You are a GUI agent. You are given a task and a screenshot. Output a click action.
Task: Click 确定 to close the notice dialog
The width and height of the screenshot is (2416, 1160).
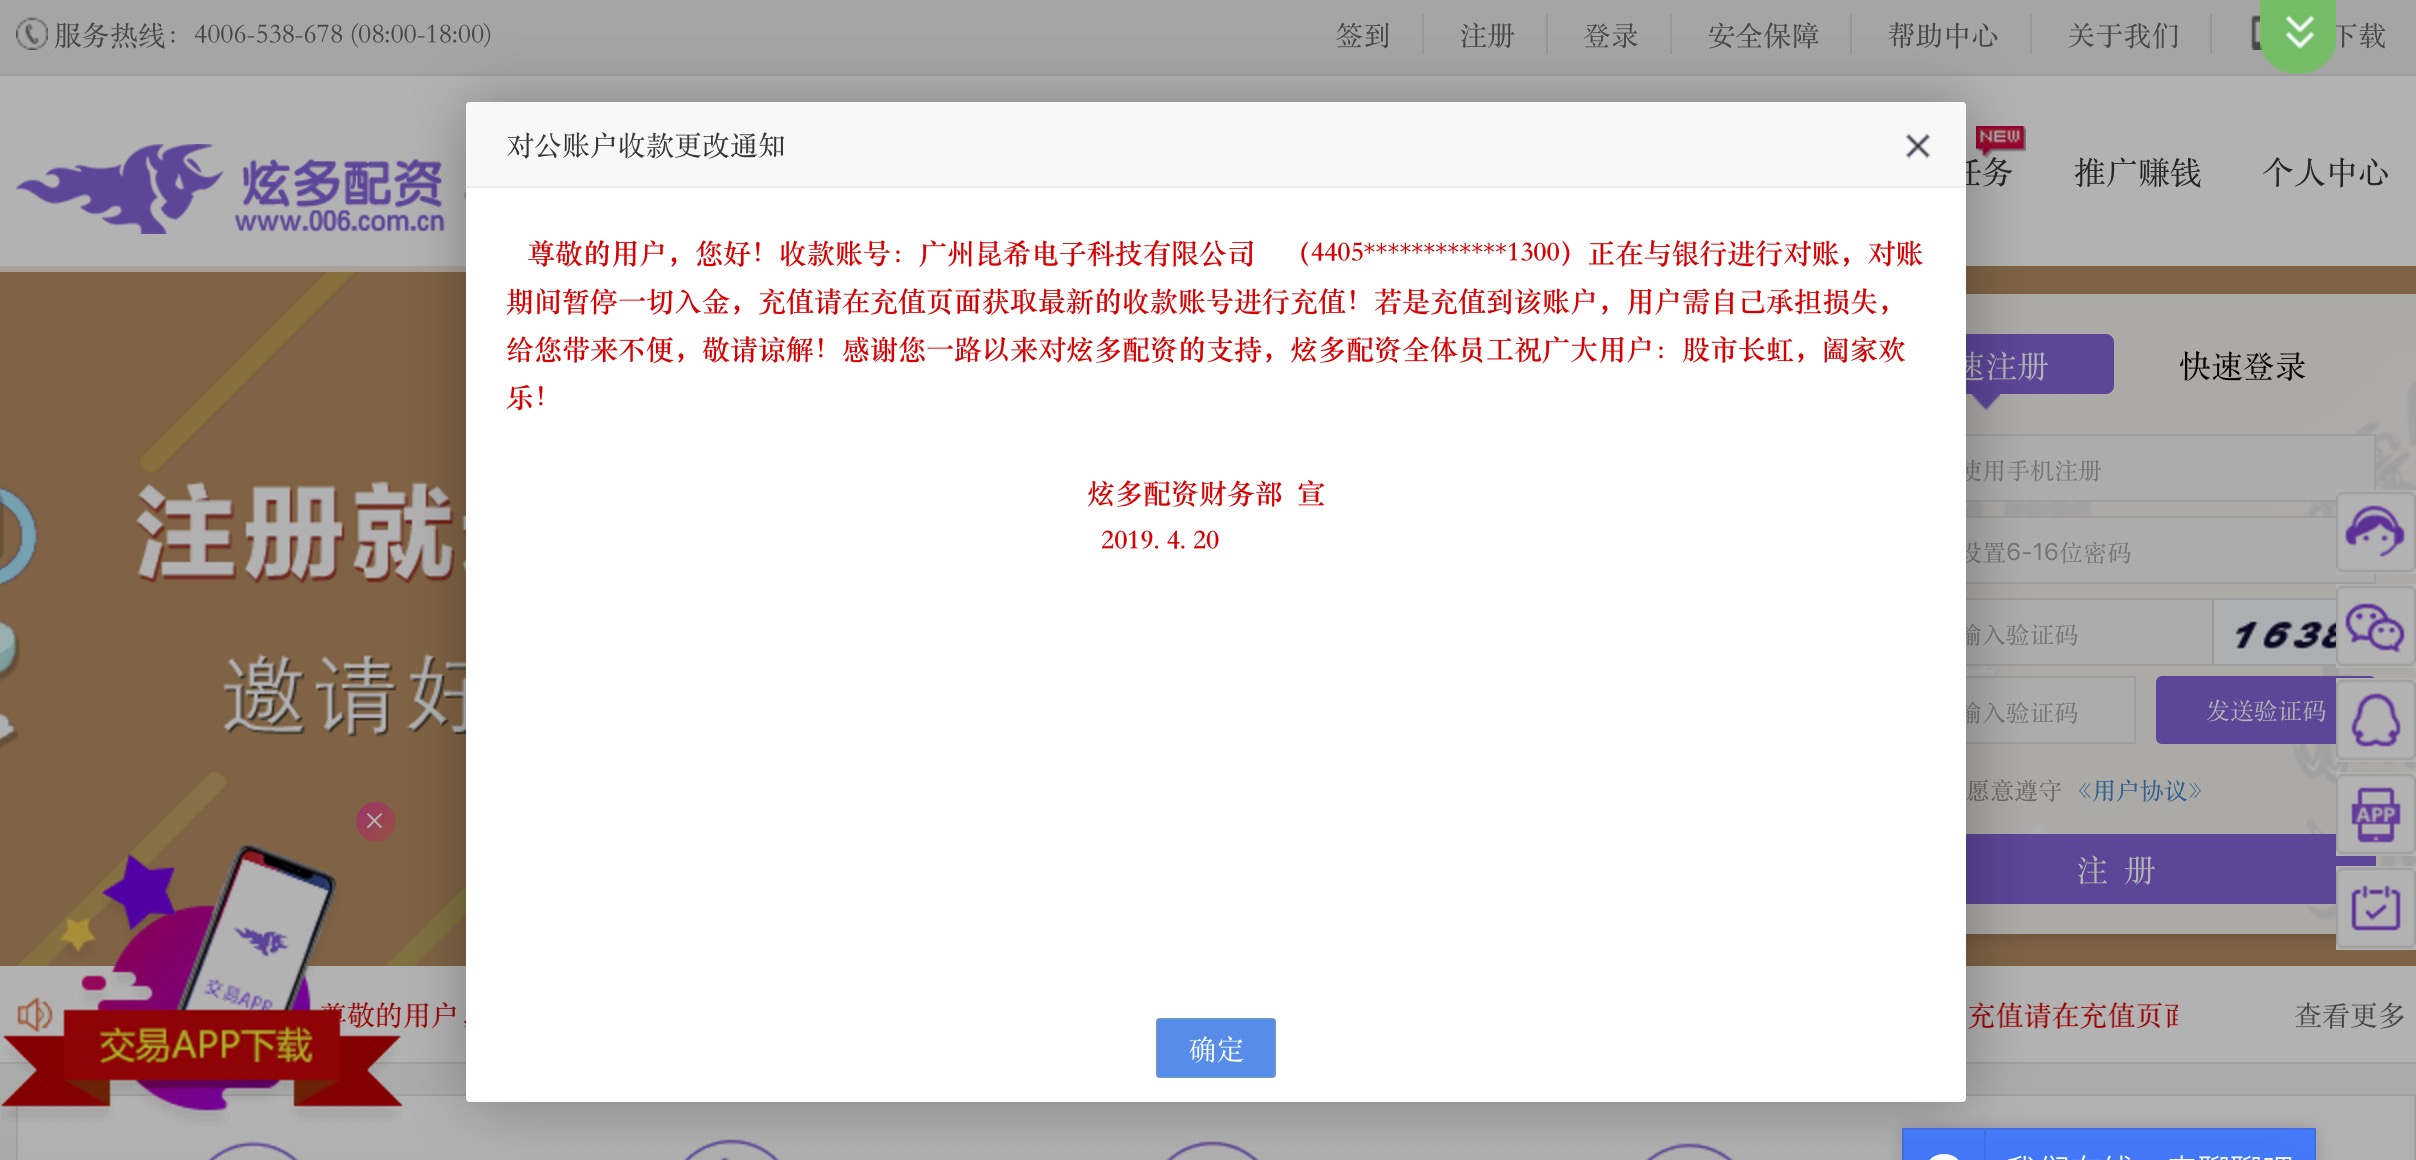[1214, 1047]
